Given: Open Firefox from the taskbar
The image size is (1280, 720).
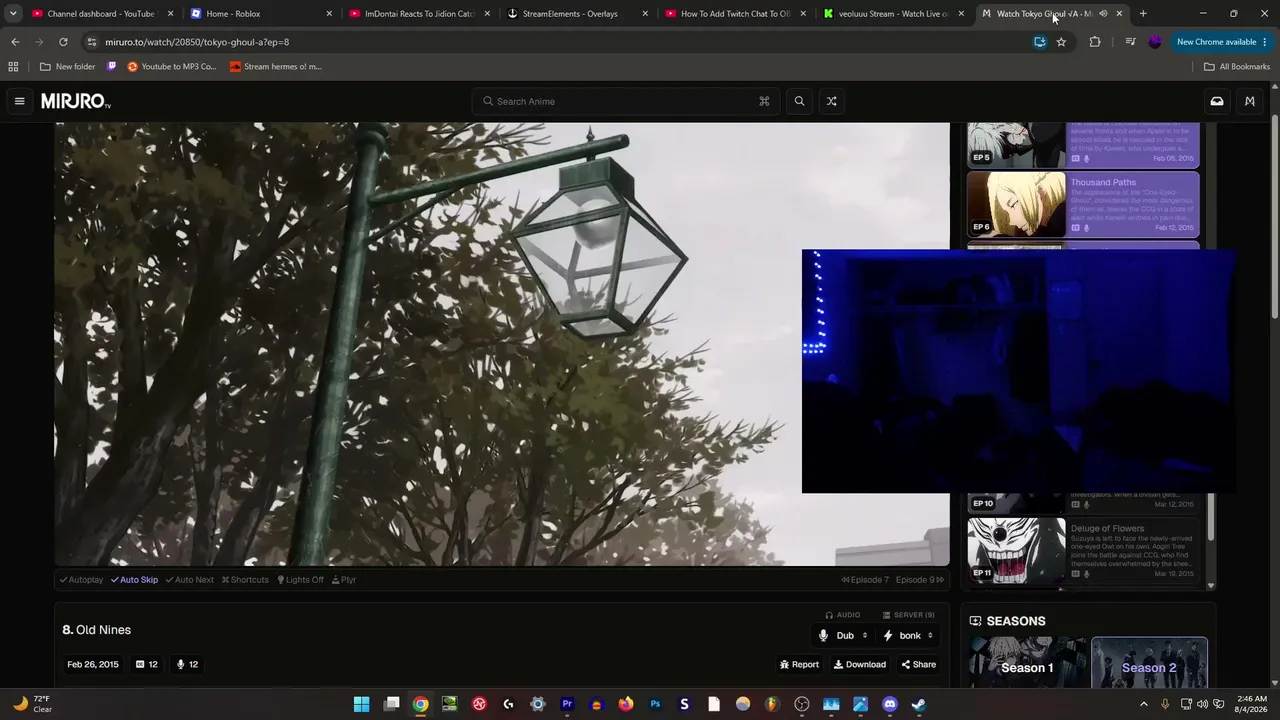Looking at the screenshot, I should click(626, 704).
